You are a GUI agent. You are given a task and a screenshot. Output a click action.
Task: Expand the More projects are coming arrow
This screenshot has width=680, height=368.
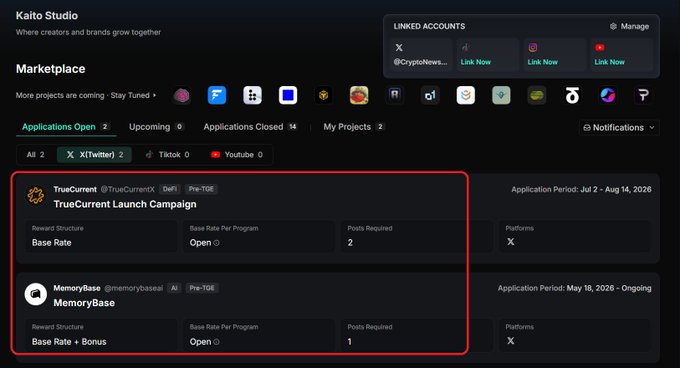154,95
